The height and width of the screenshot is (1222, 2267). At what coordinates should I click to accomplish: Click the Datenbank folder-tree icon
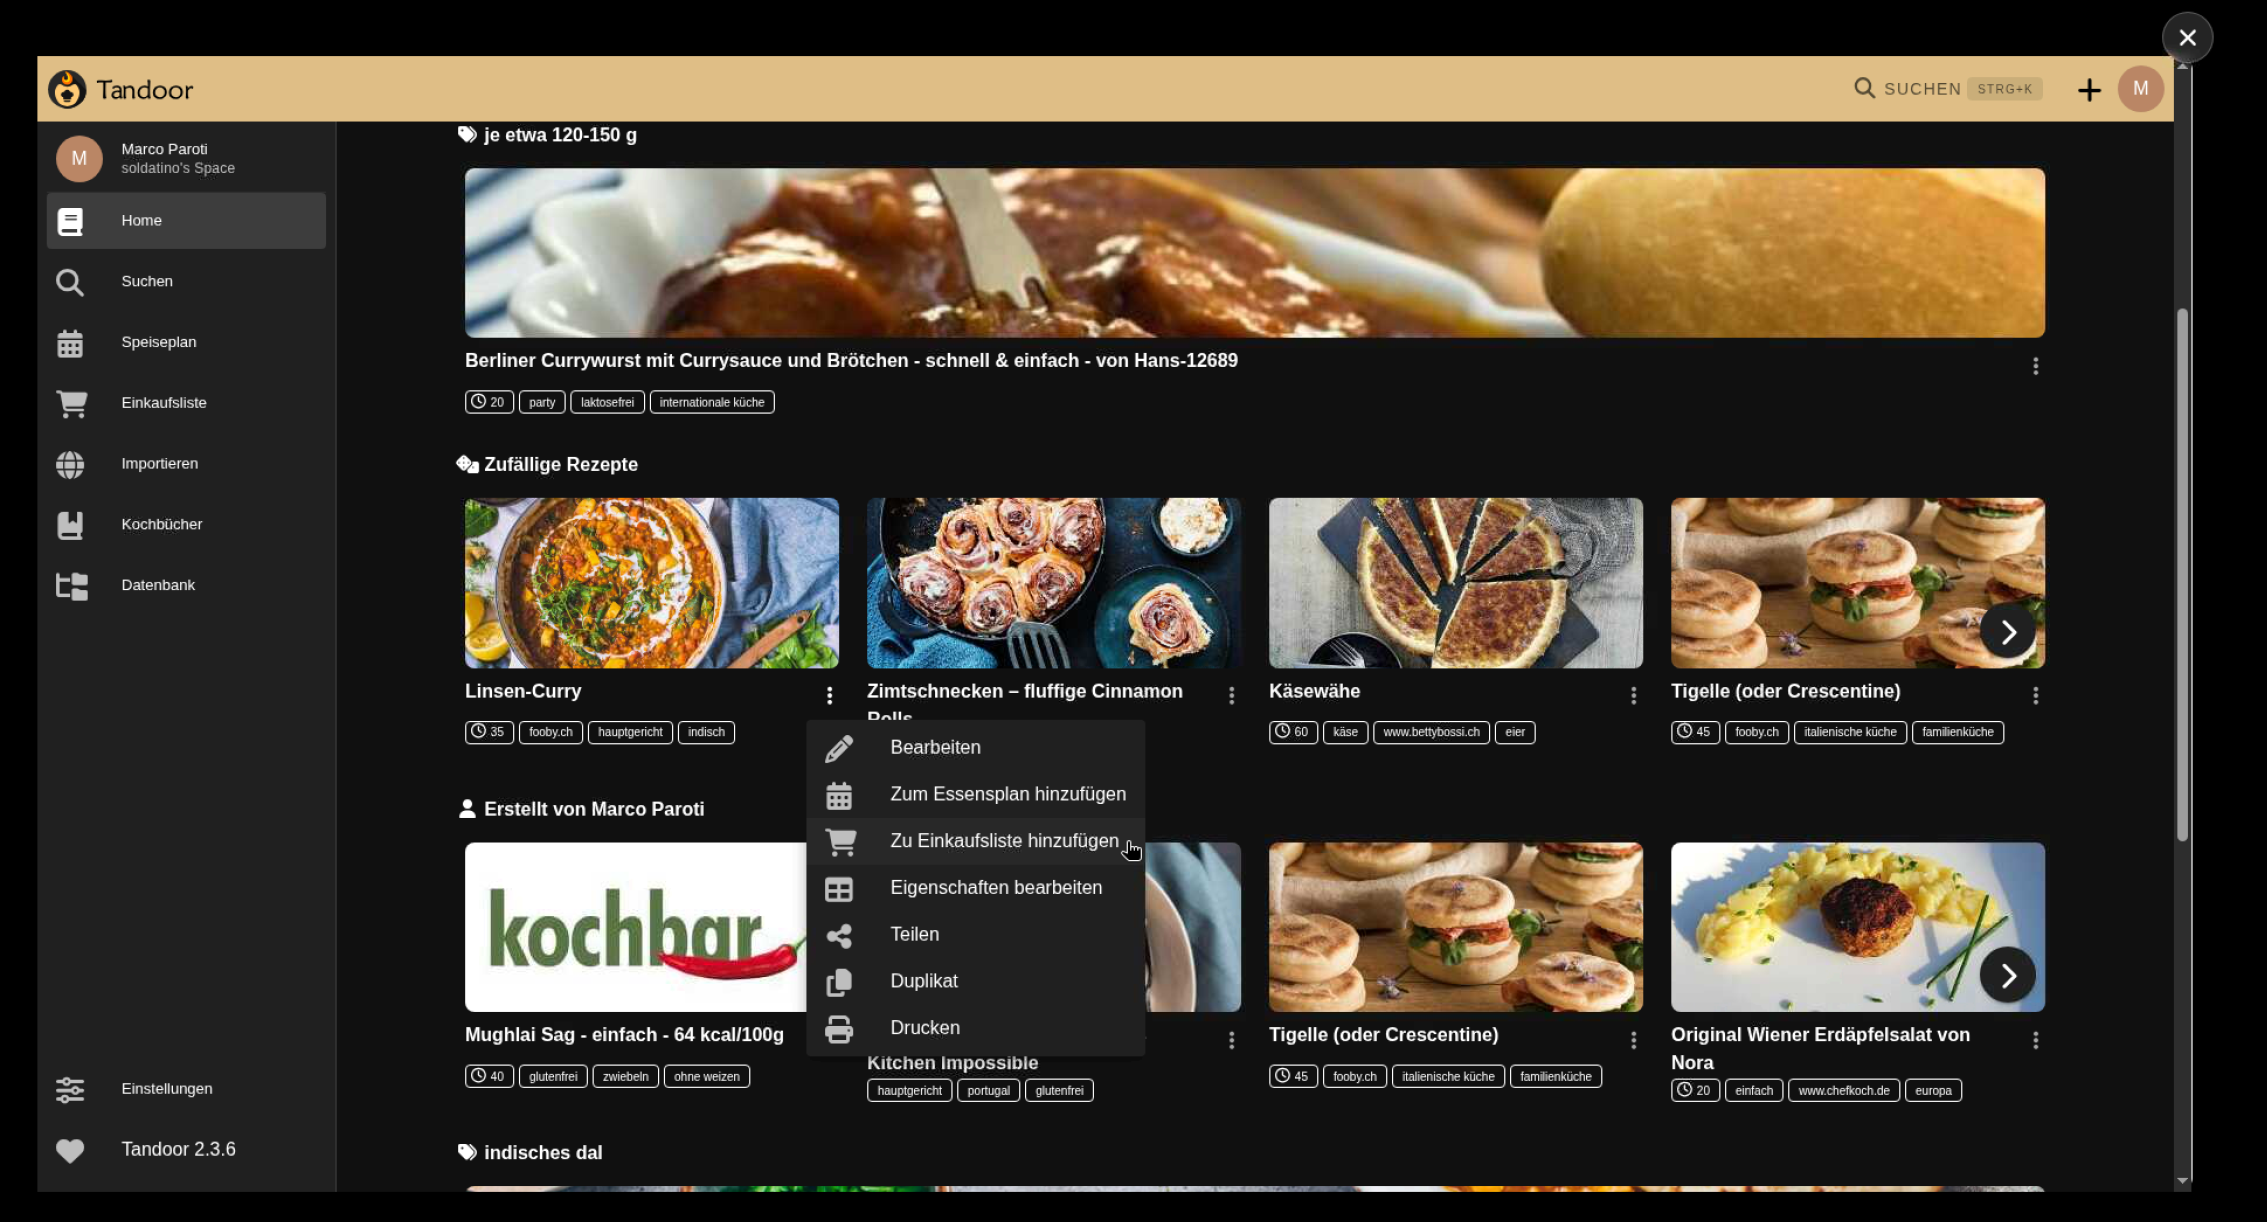pos(71,586)
